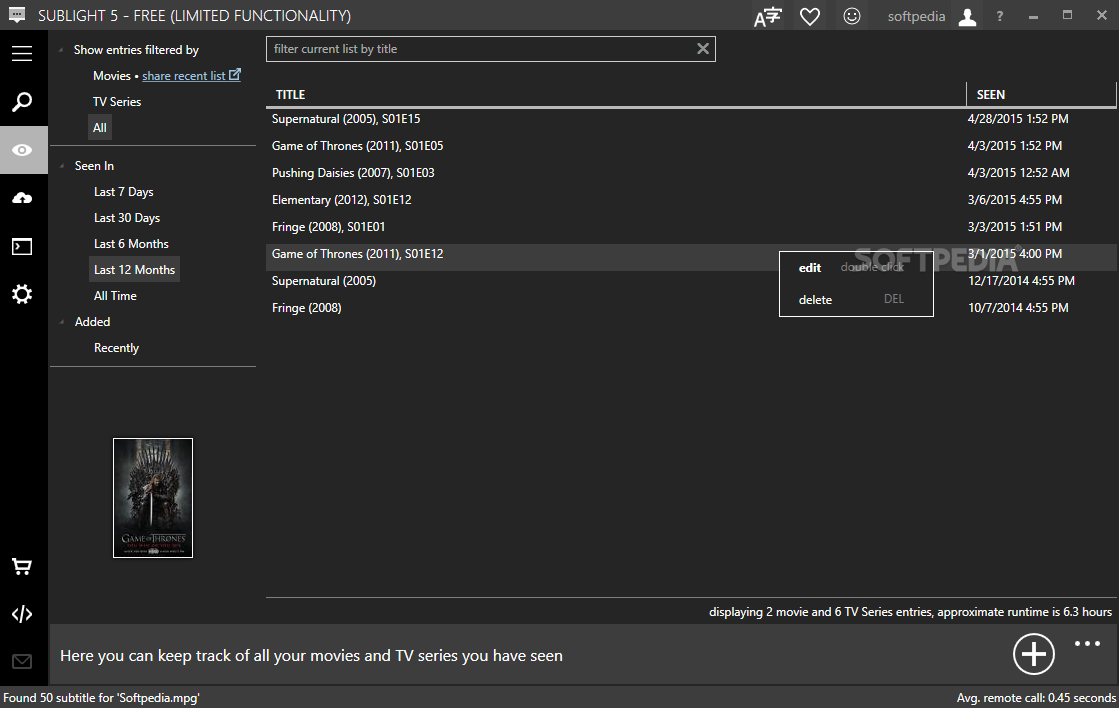Open the shopping cart icon
This screenshot has width=1119, height=708.
click(22, 567)
